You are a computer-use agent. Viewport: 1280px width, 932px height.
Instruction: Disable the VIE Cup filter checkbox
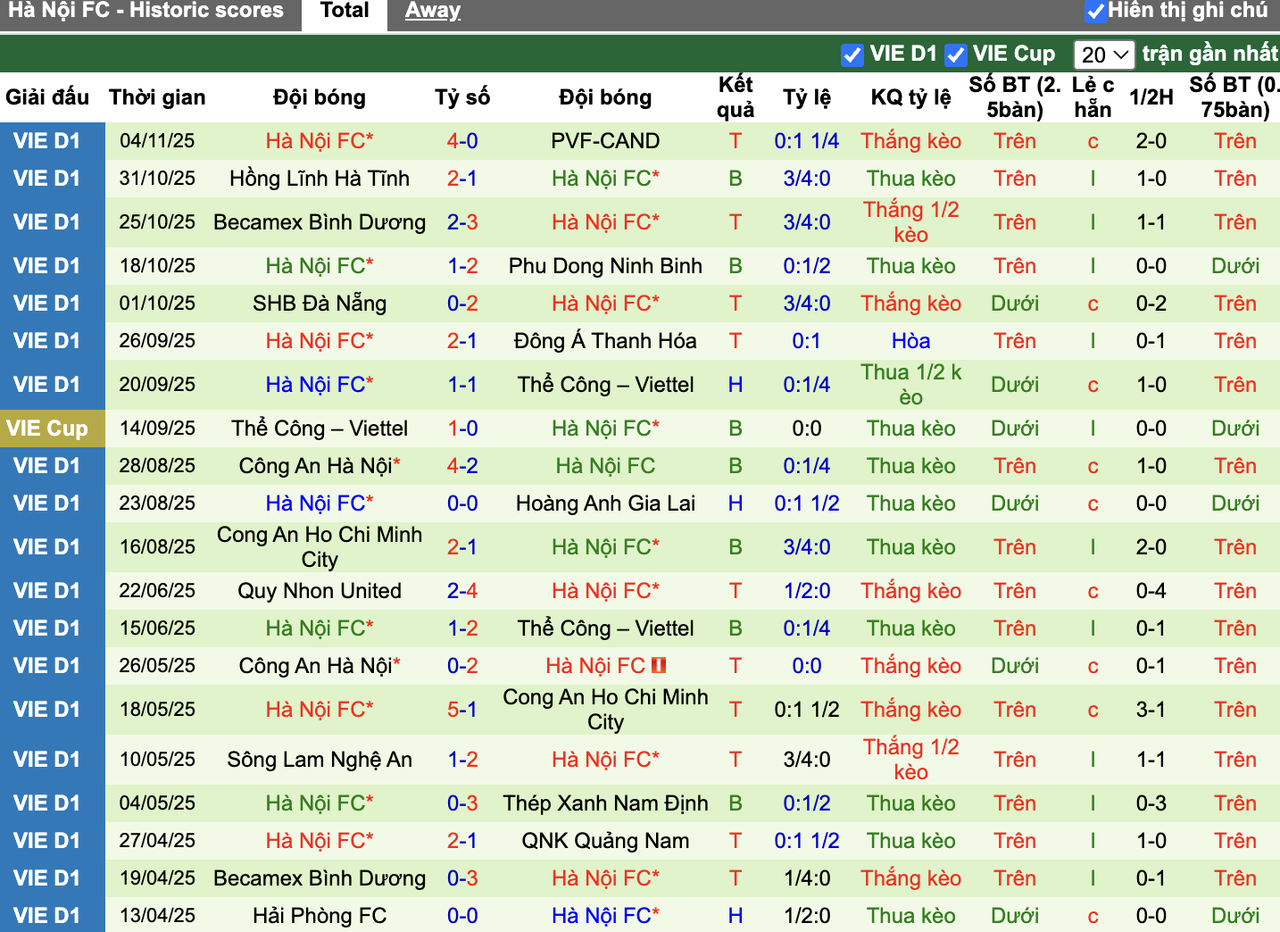955,53
